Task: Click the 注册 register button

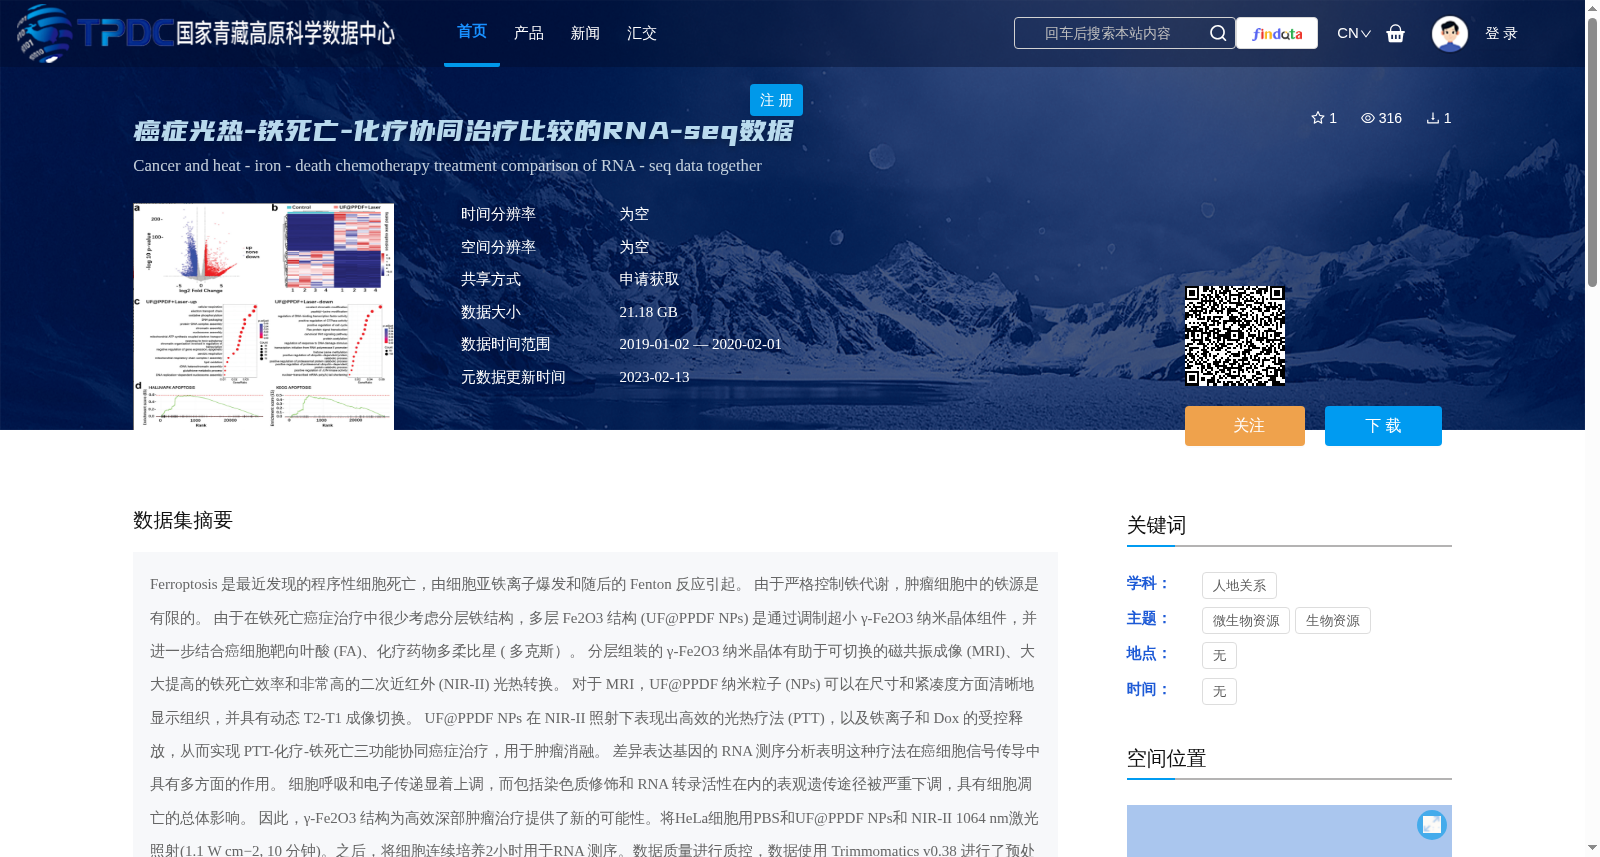Action: tap(776, 100)
